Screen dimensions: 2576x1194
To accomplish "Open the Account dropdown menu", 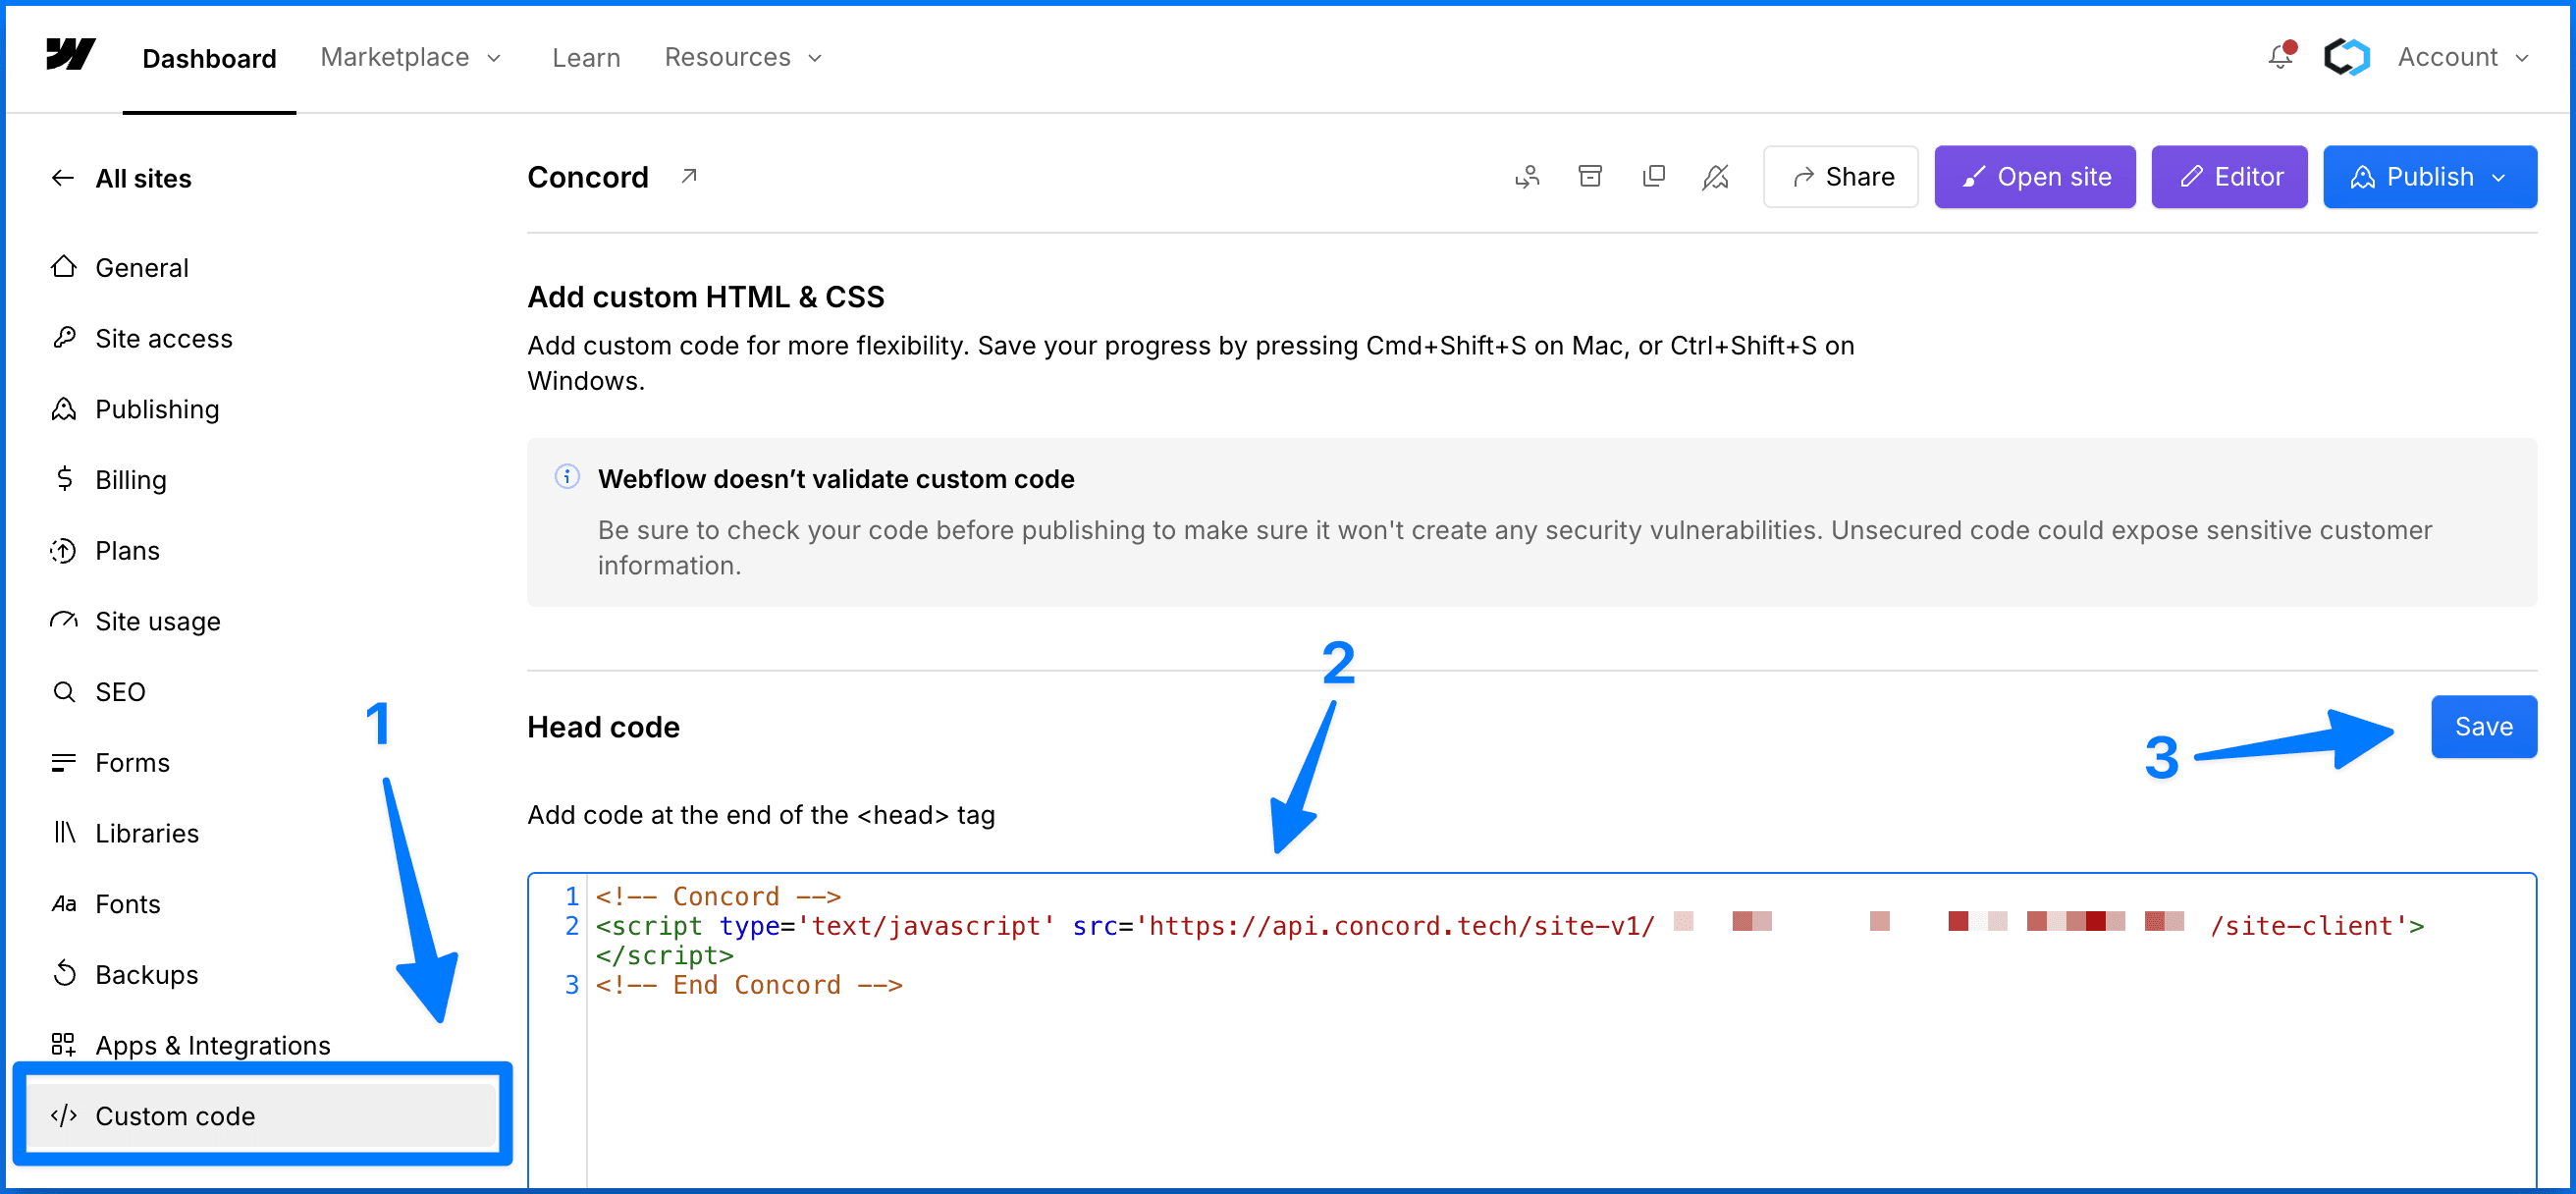I will 2463,57.
